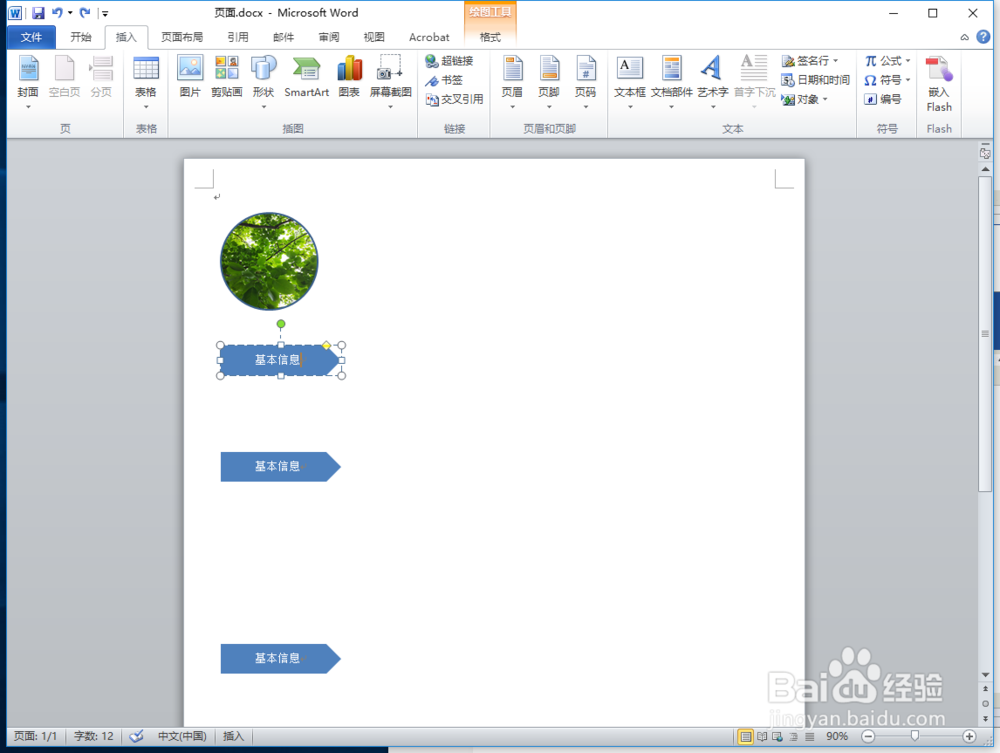Screen dimensions: 1000x753
Task: Switch to Draft view
Action: point(809,736)
